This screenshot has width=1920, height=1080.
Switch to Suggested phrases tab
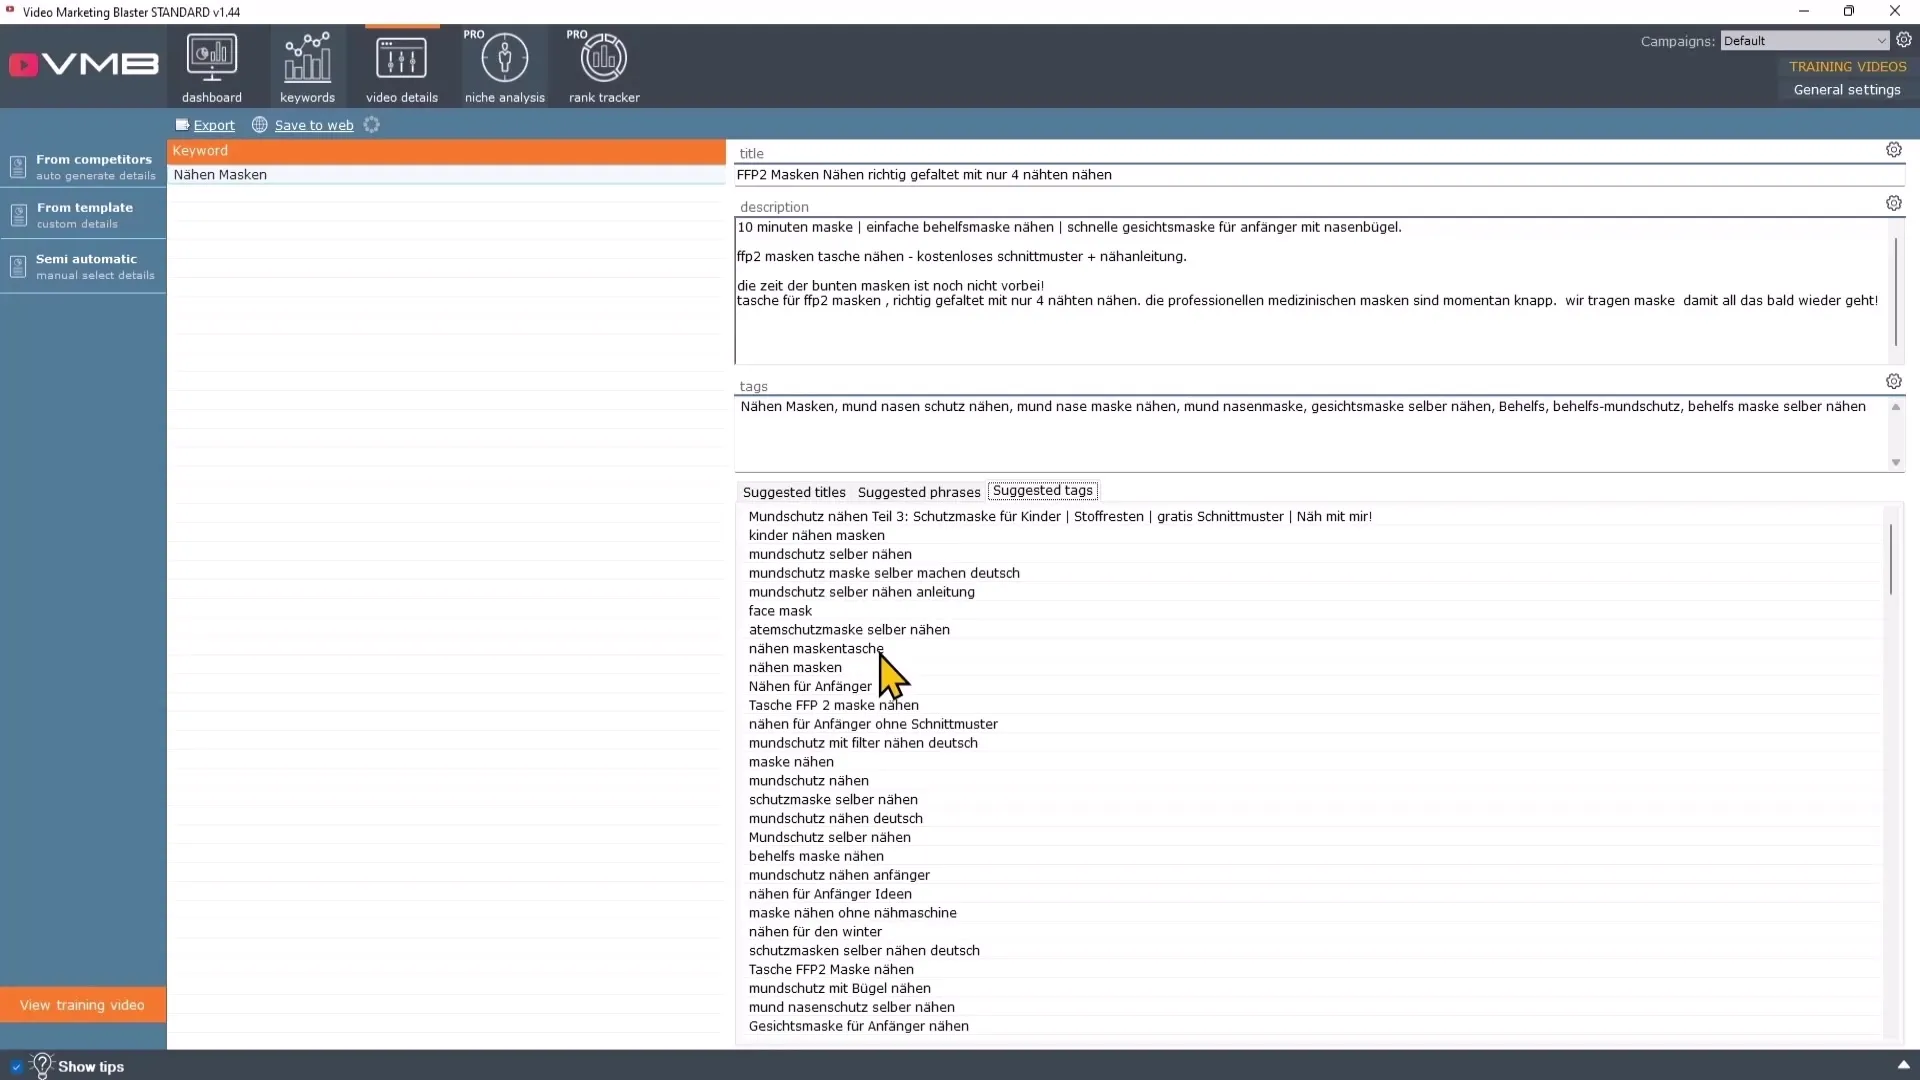point(919,491)
